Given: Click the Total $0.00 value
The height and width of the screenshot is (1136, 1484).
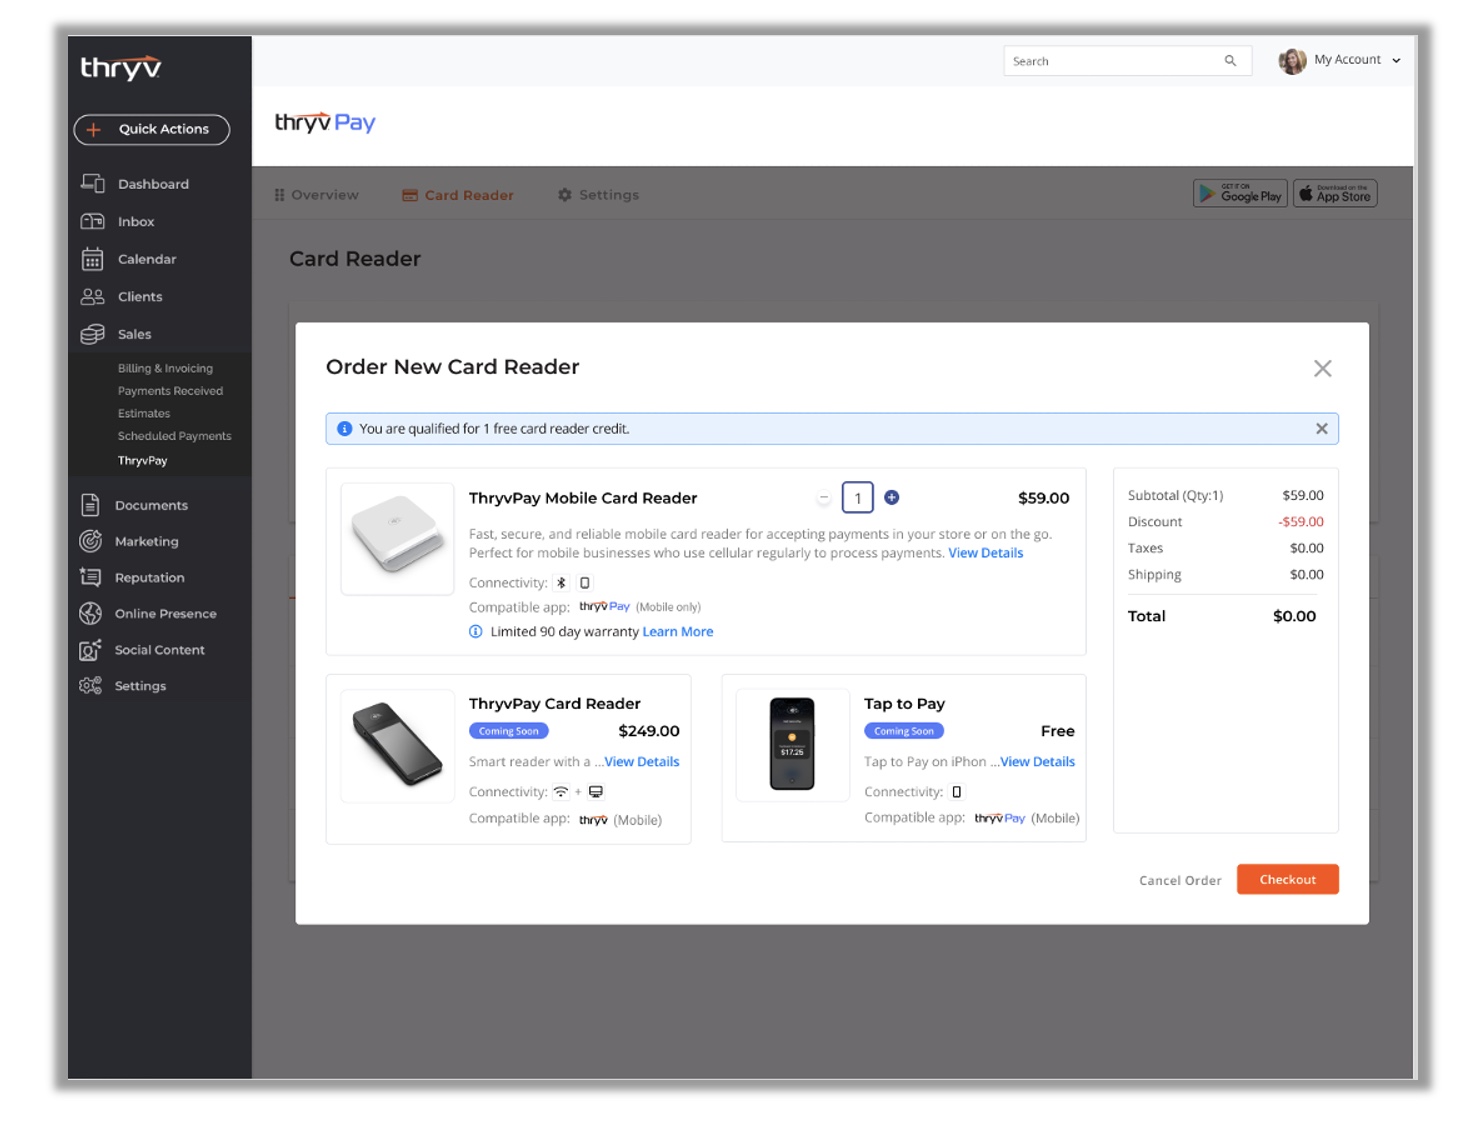Looking at the screenshot, I should (x=1294, y=616).
